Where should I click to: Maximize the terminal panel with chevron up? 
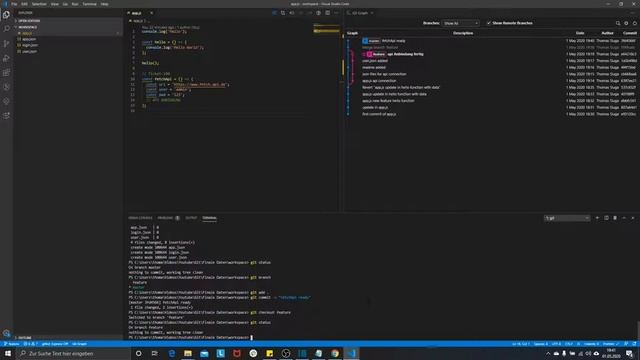[x=624, y=218]
